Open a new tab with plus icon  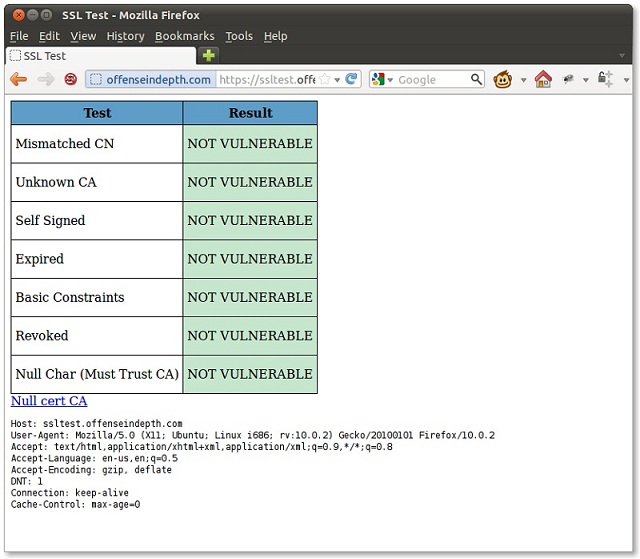pyautogui.click(x=208, y=56)
